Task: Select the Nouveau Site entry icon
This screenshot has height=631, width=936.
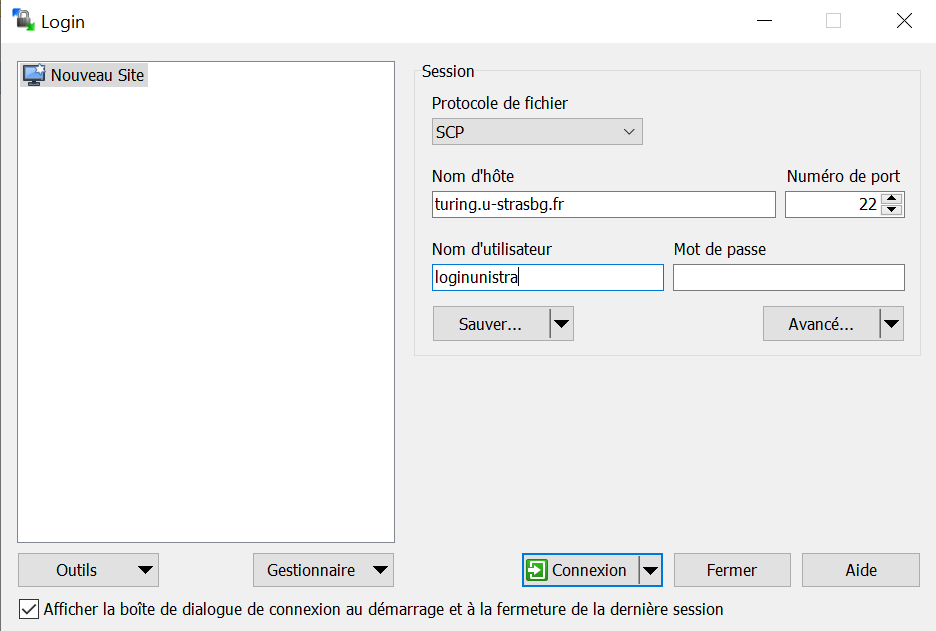Action: coord(34,75)
